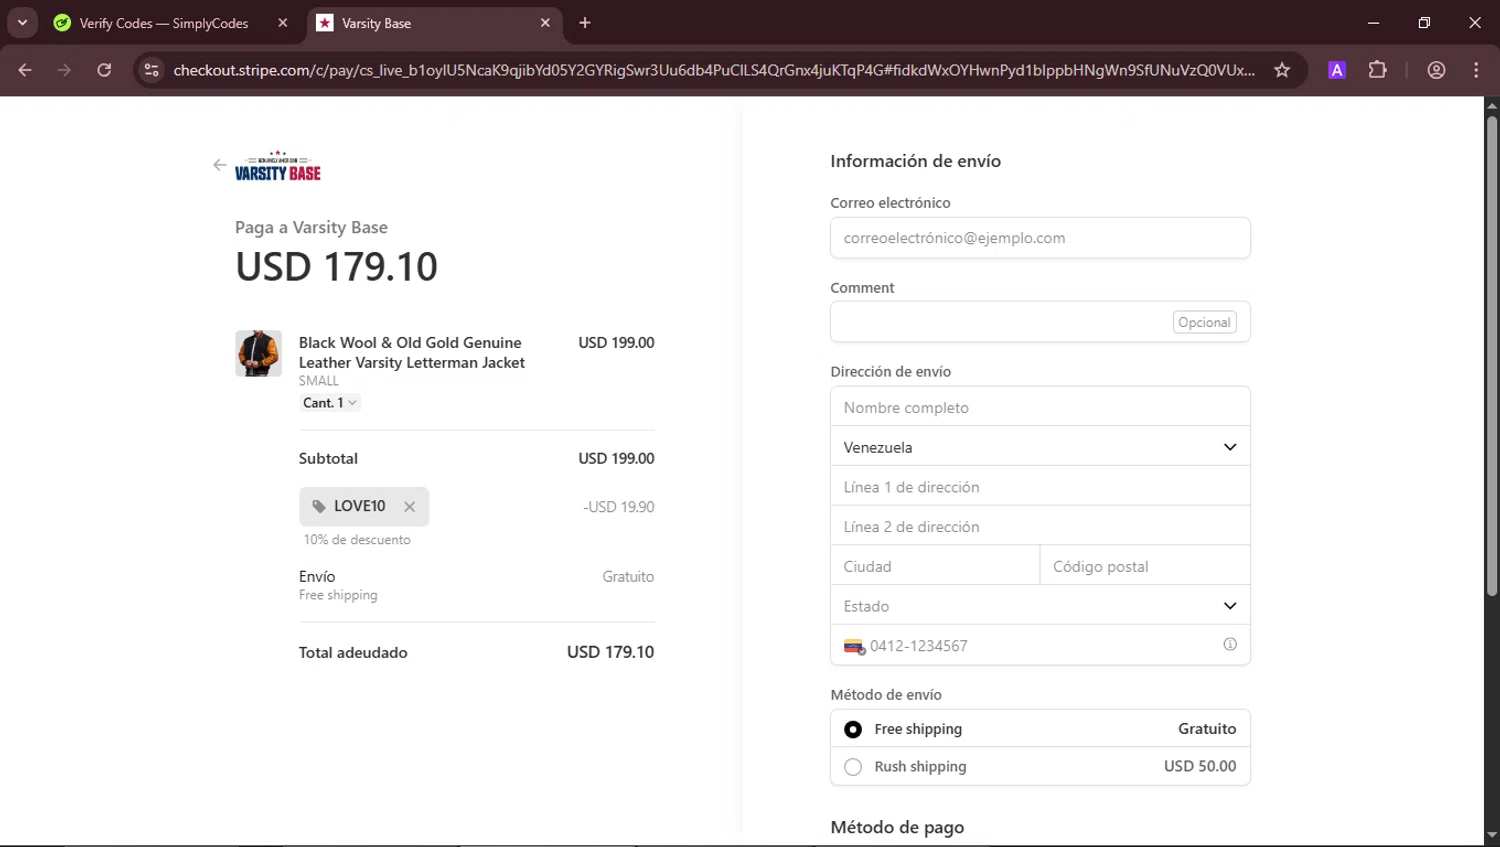The image size is (1500, 847).
Task: Open a new browser tab
Action: (585, 23)
